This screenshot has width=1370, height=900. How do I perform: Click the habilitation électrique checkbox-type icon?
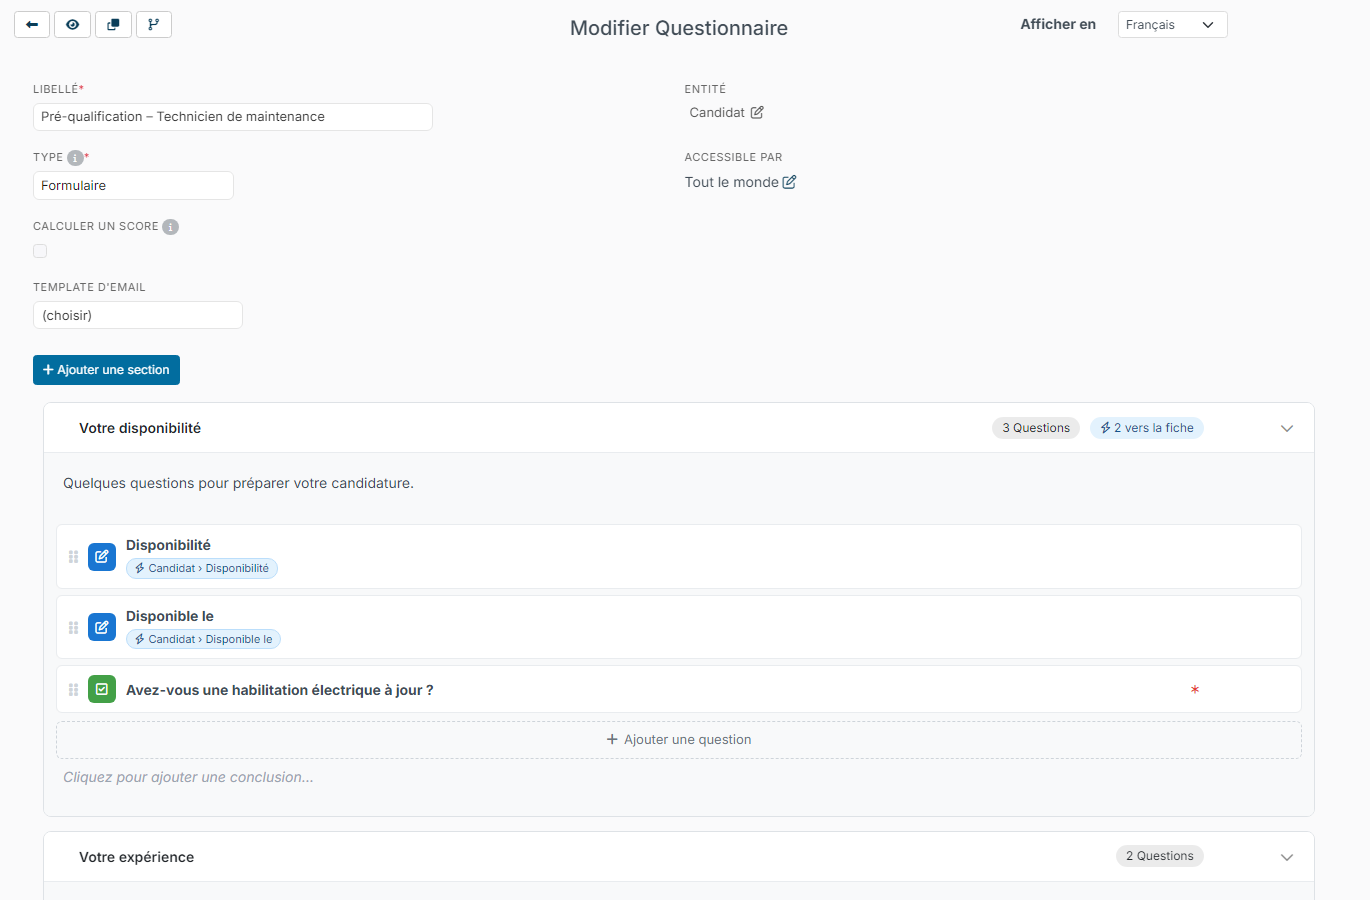[102, 689]
